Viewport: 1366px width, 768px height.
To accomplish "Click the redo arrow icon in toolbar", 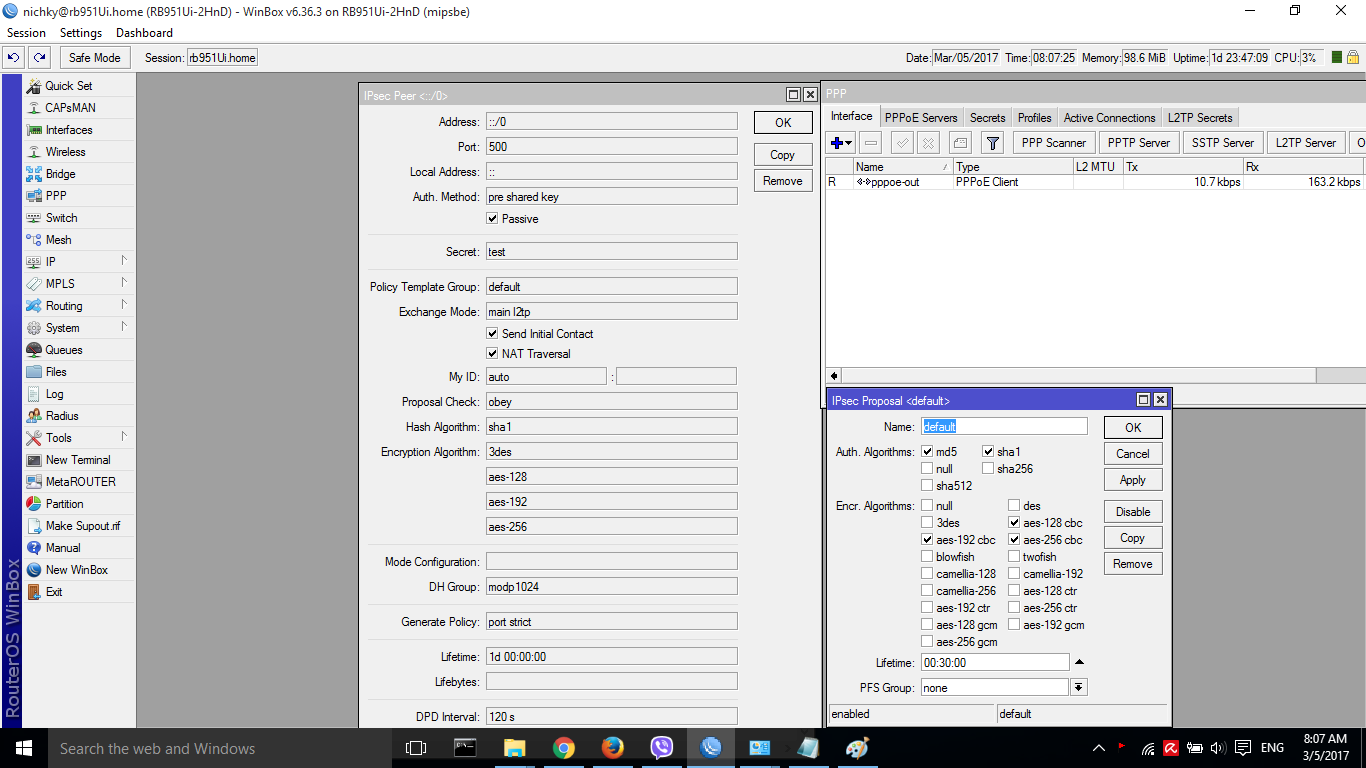I will [x=39, y=58].
